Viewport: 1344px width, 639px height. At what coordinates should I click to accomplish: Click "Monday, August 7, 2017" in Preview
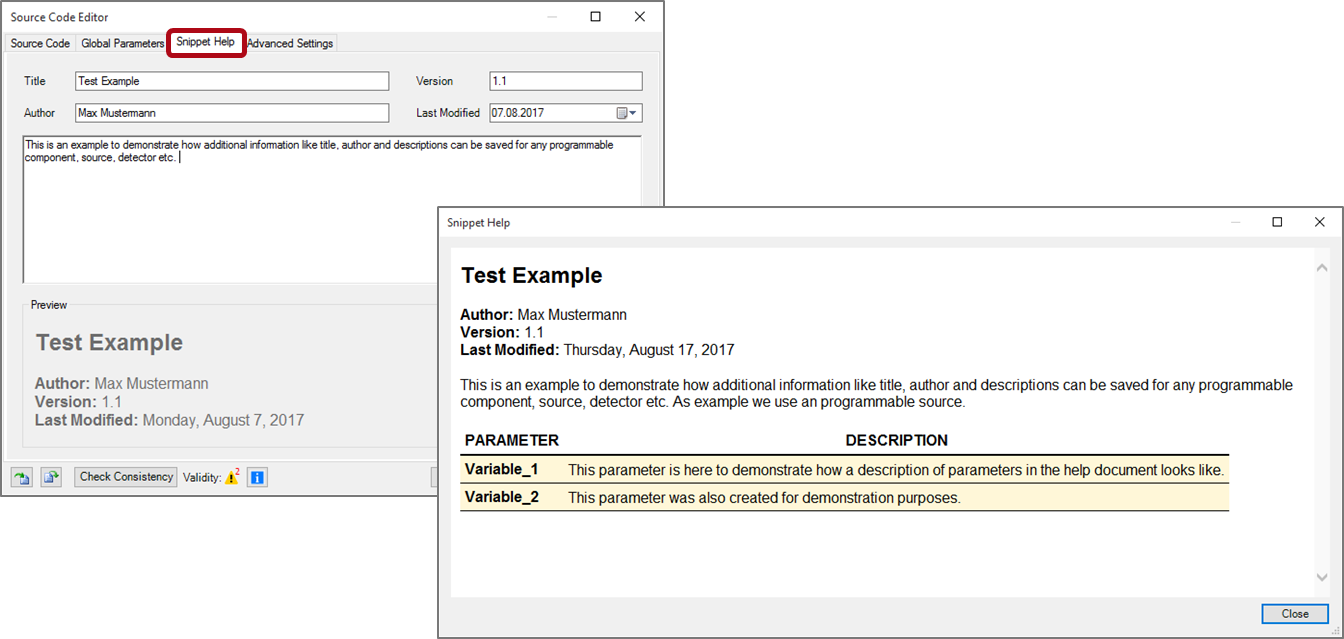[223, 420]
